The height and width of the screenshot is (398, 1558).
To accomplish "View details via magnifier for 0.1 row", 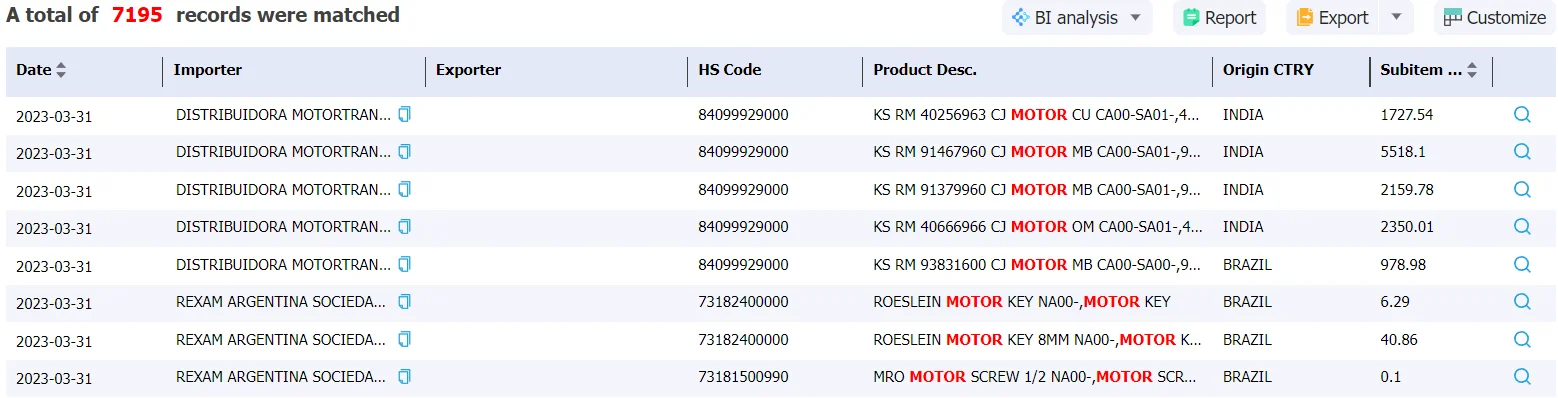I will [1522, 377].
